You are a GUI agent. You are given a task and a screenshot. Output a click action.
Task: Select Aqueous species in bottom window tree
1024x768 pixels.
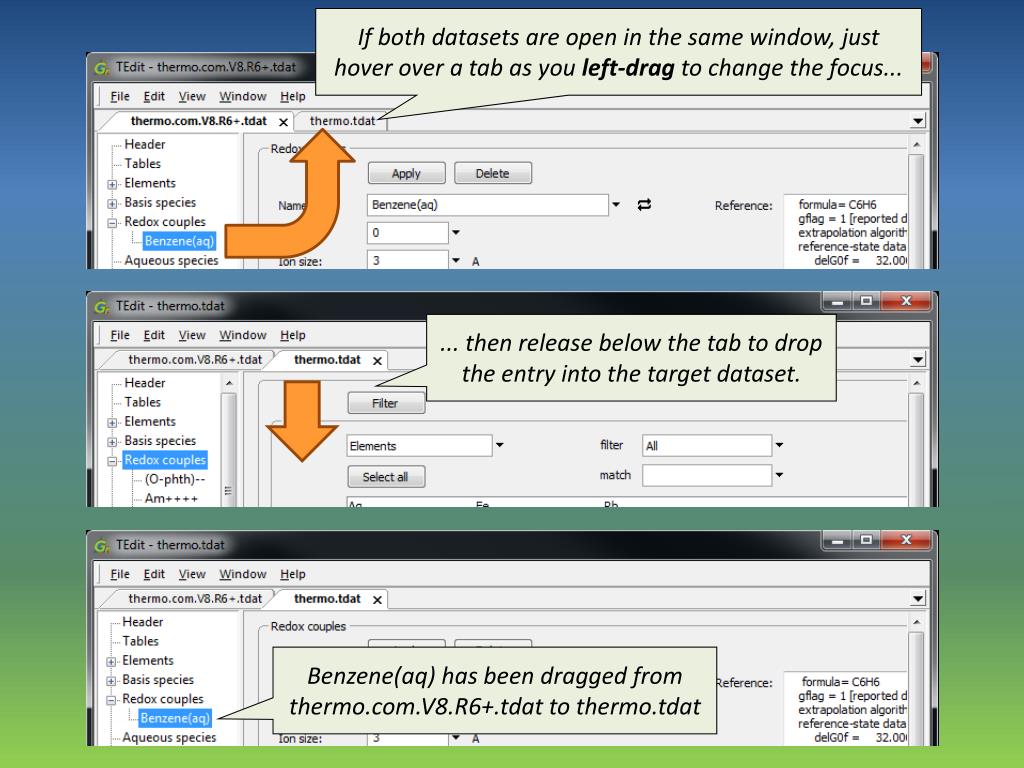coord(168,737)
